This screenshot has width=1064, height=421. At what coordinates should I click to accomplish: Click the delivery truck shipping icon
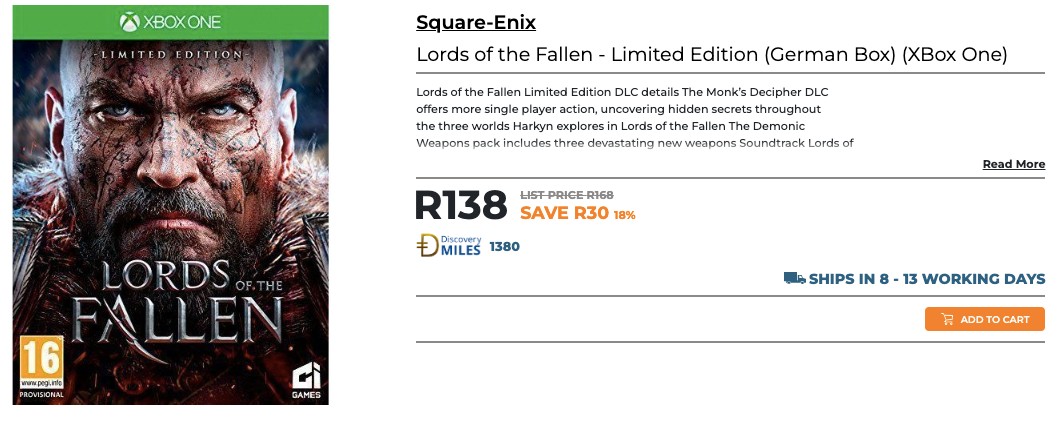795,278
